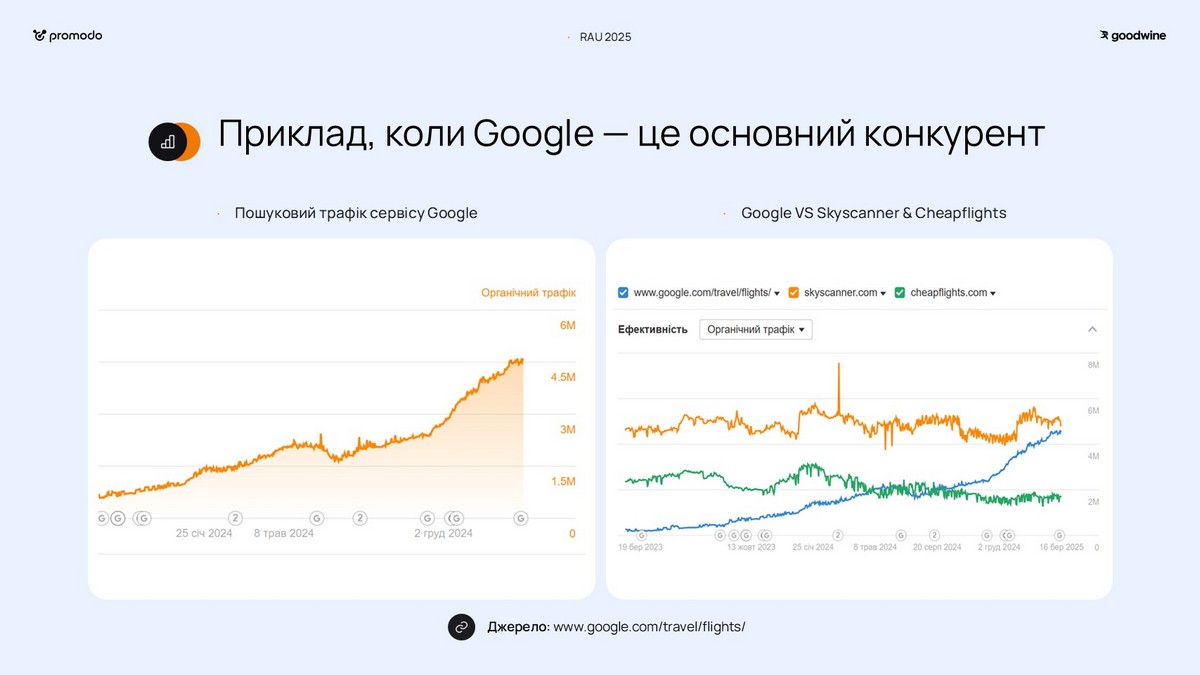Click the bar chart icon beside the title
This screenshot has width=1200, height=675.
tap(169, 142)
